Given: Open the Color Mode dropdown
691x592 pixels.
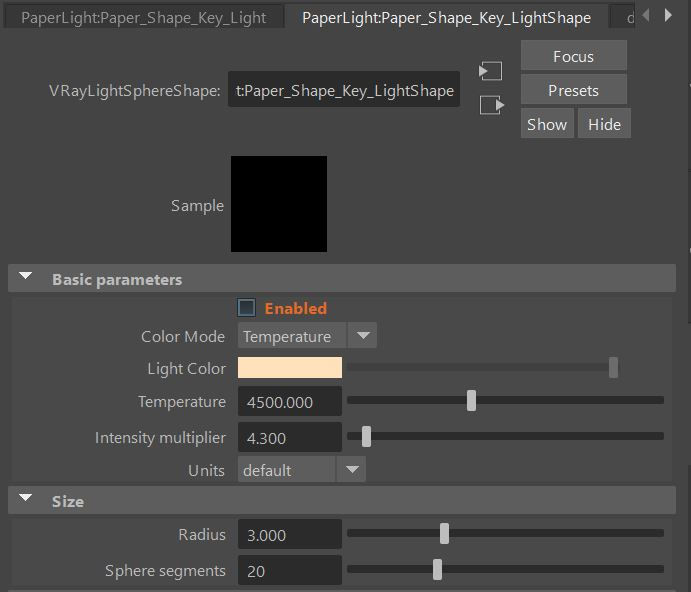Looking at the screenshot, I should coord(307,336).
